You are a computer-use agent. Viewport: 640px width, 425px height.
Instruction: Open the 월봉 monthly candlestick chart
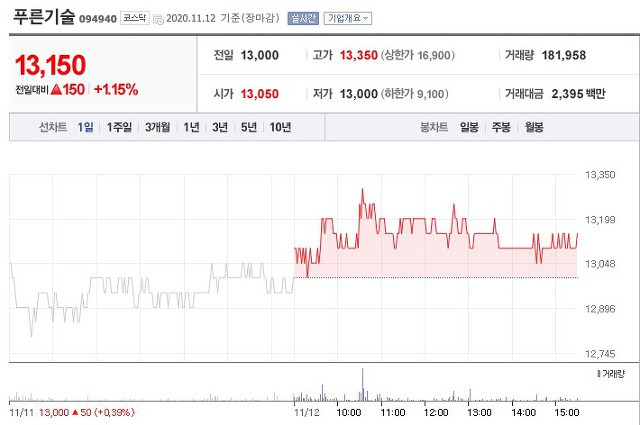point(533,127)
